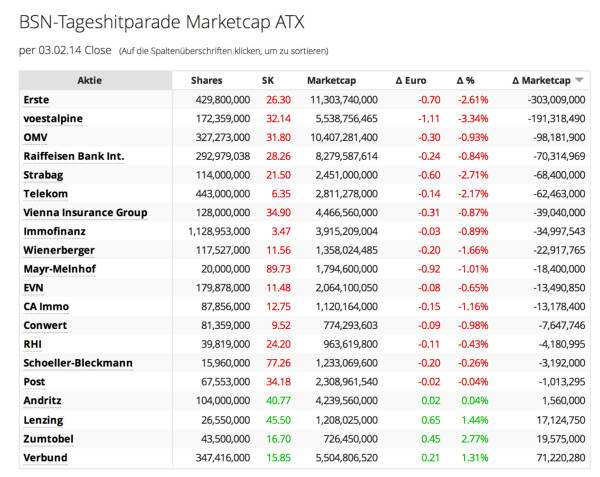This screenshot has height=477, width=600.
Task: Sort table by Aktie column
Action: coord(89,81)
